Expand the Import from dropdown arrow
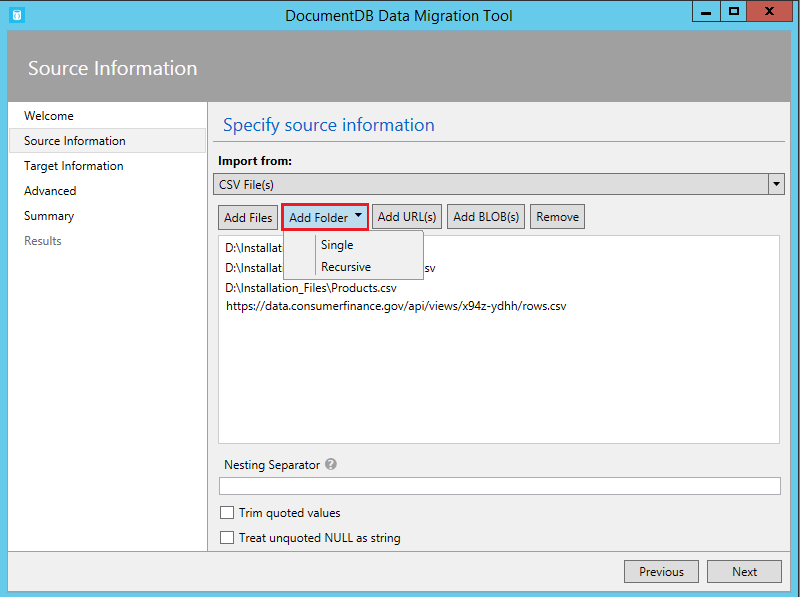The height and width of the screenshot is (597, 800). (x=776, y=185)
